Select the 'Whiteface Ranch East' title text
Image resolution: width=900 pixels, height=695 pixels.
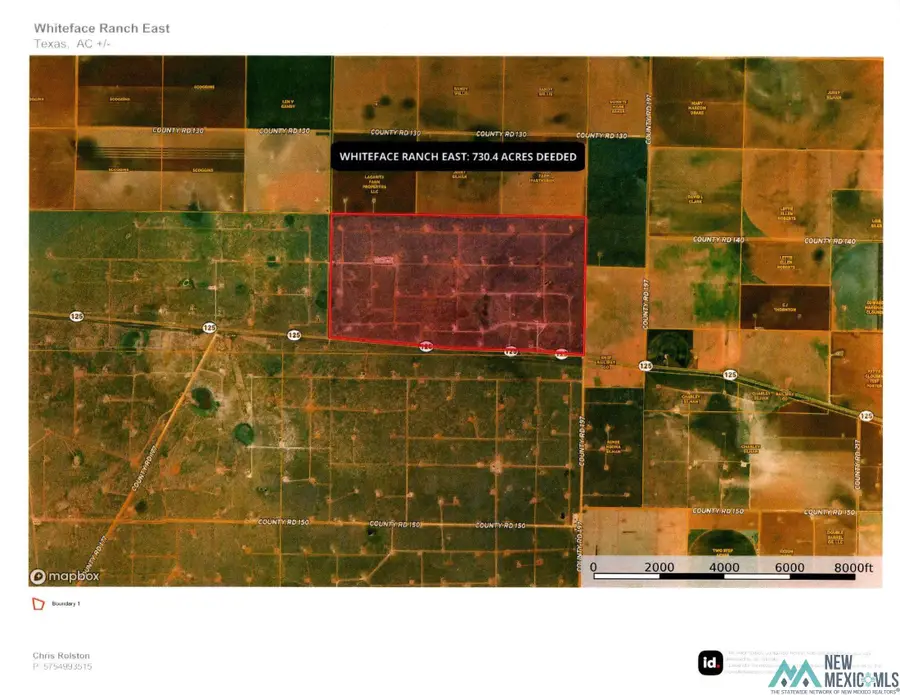tap(102, 28)
